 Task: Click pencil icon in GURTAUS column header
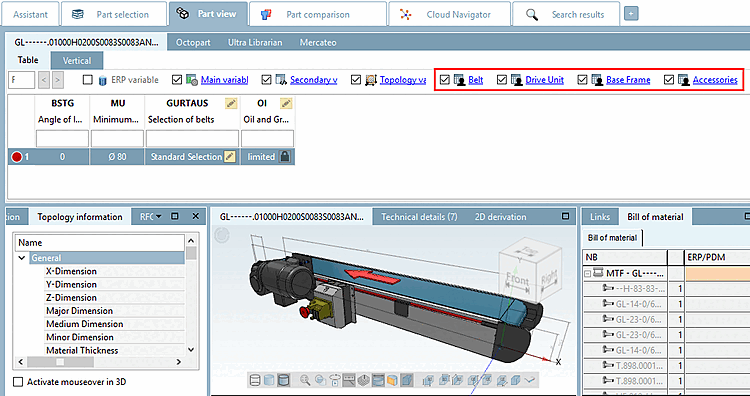[231, 103]
